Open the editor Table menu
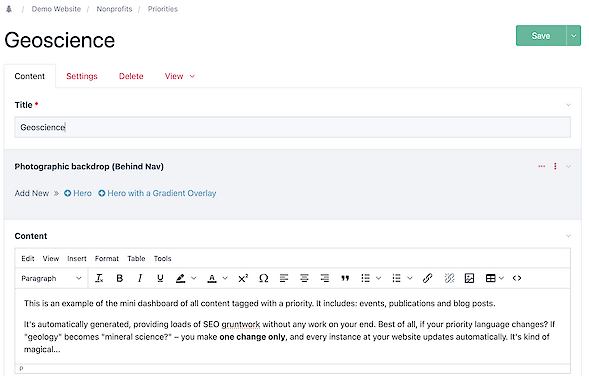 click(136, 258)
